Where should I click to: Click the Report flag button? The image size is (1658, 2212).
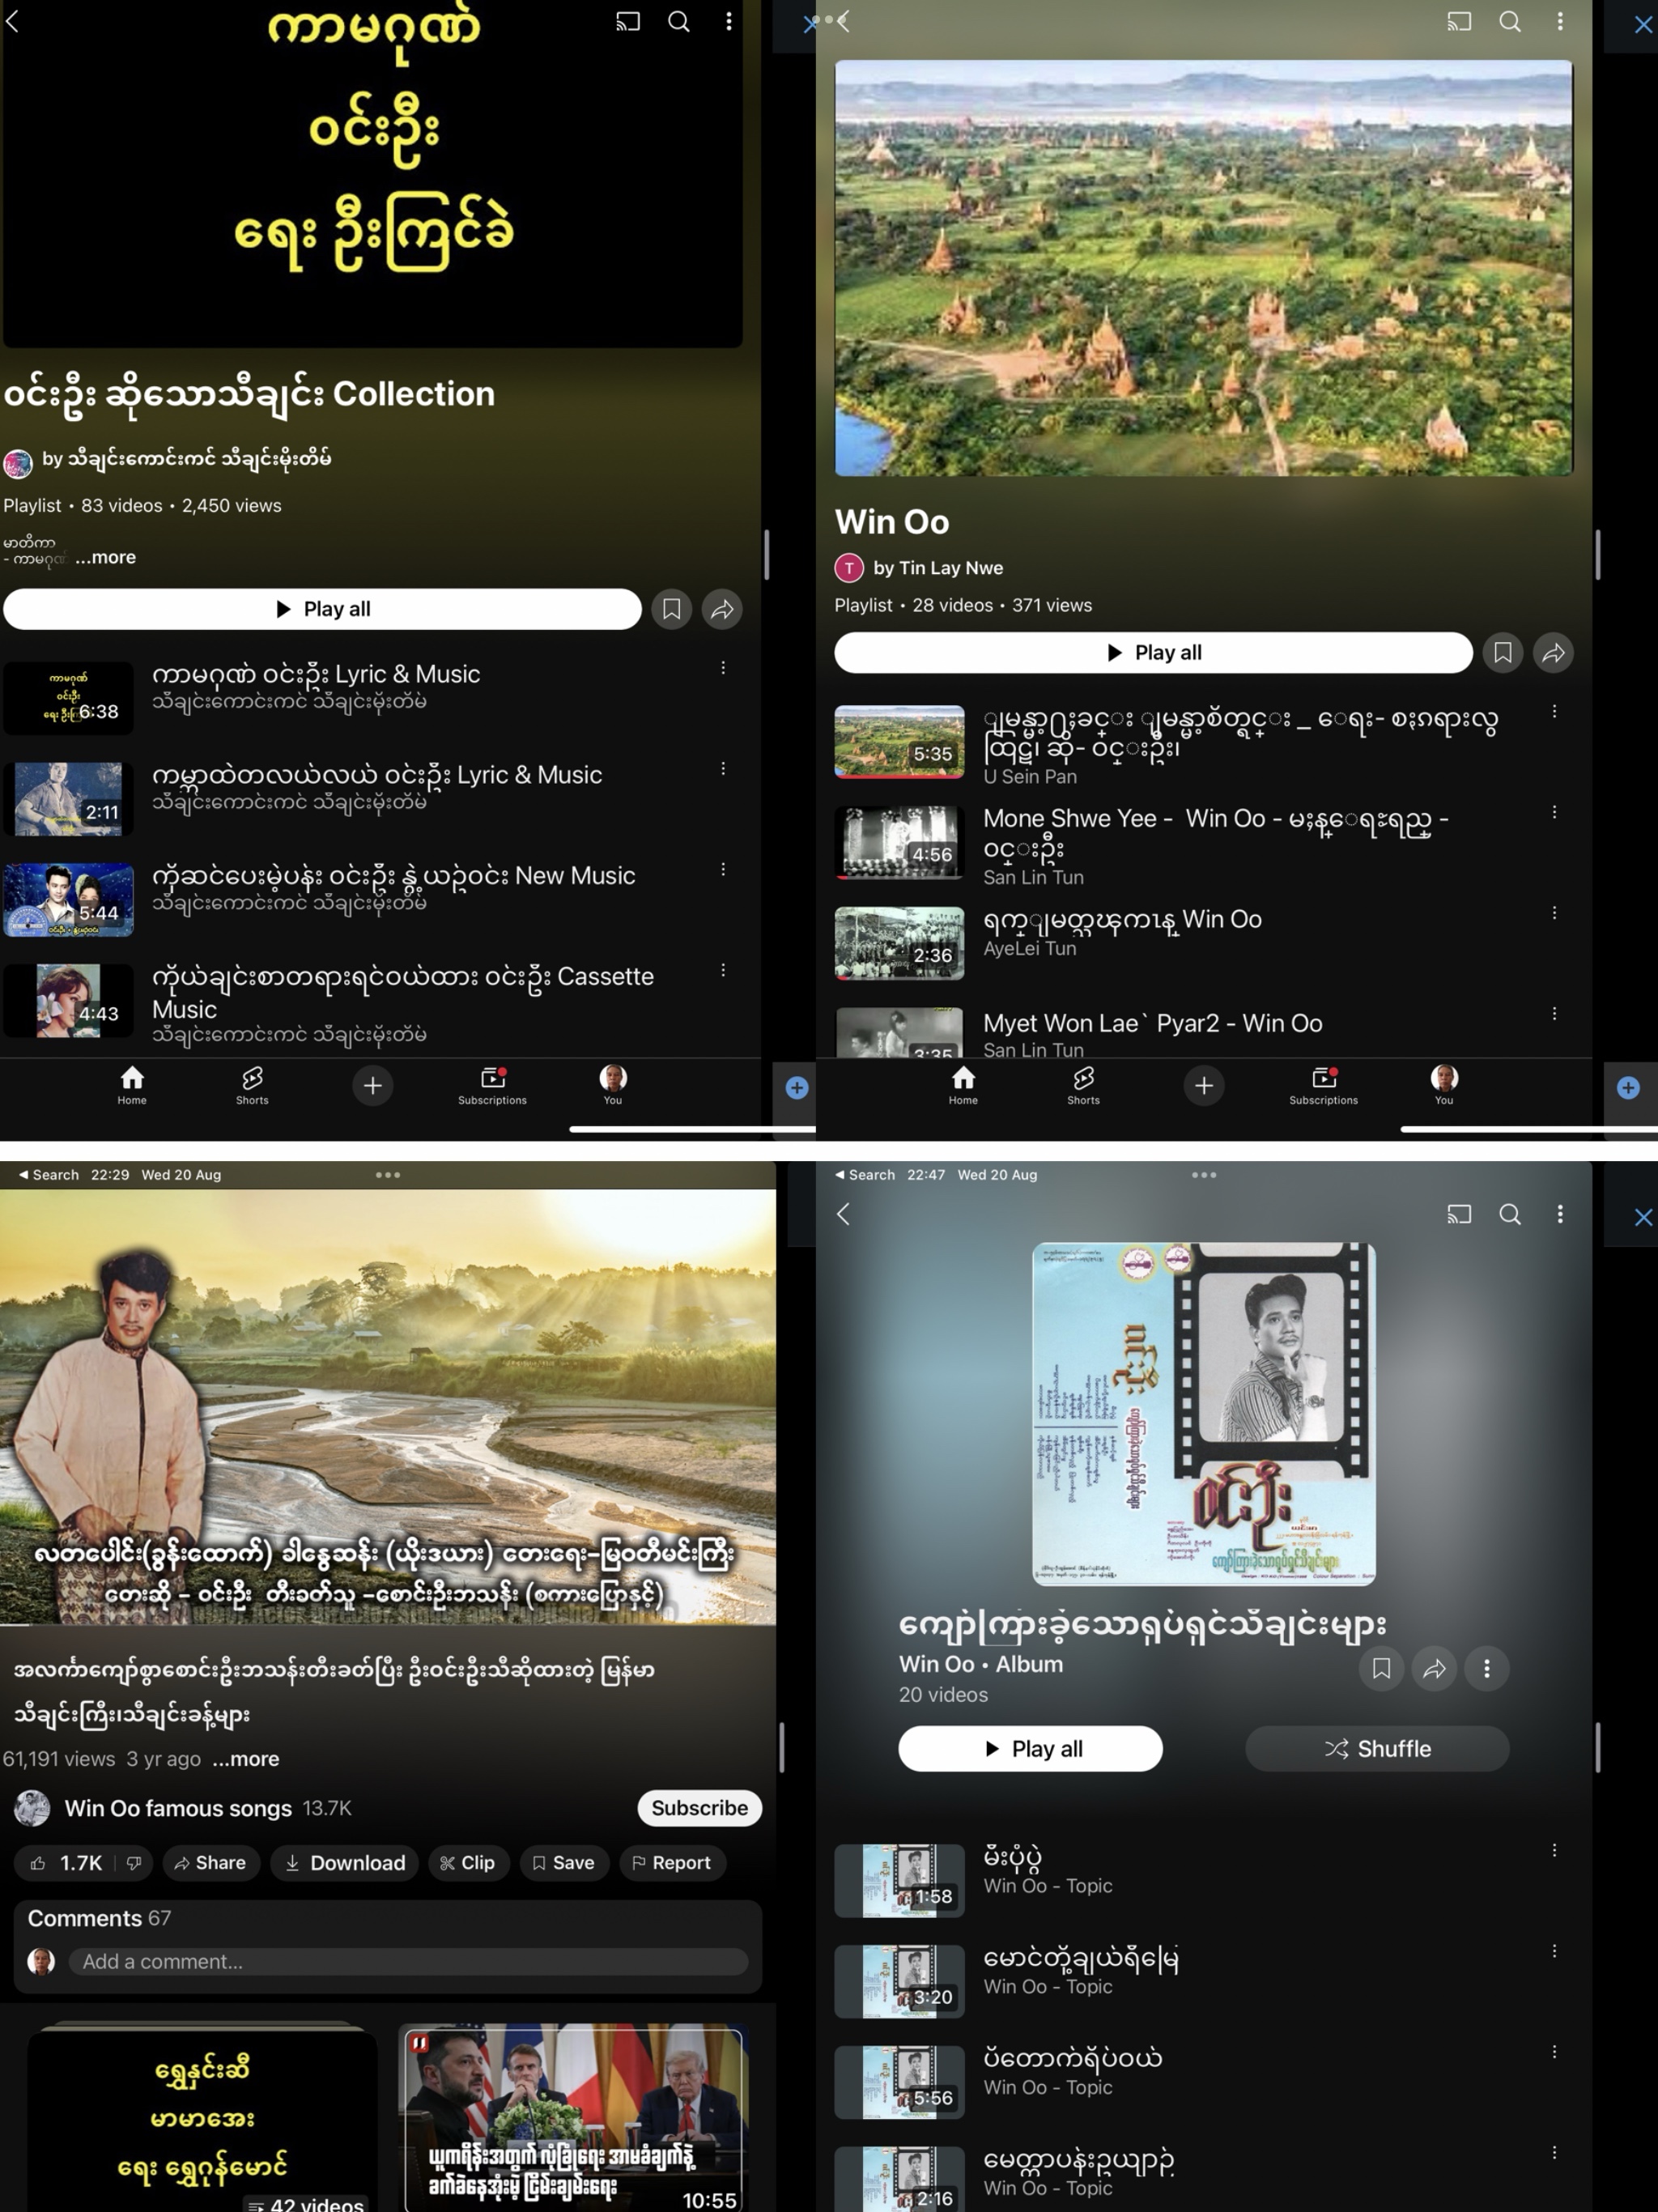(x=672, y=1863)
